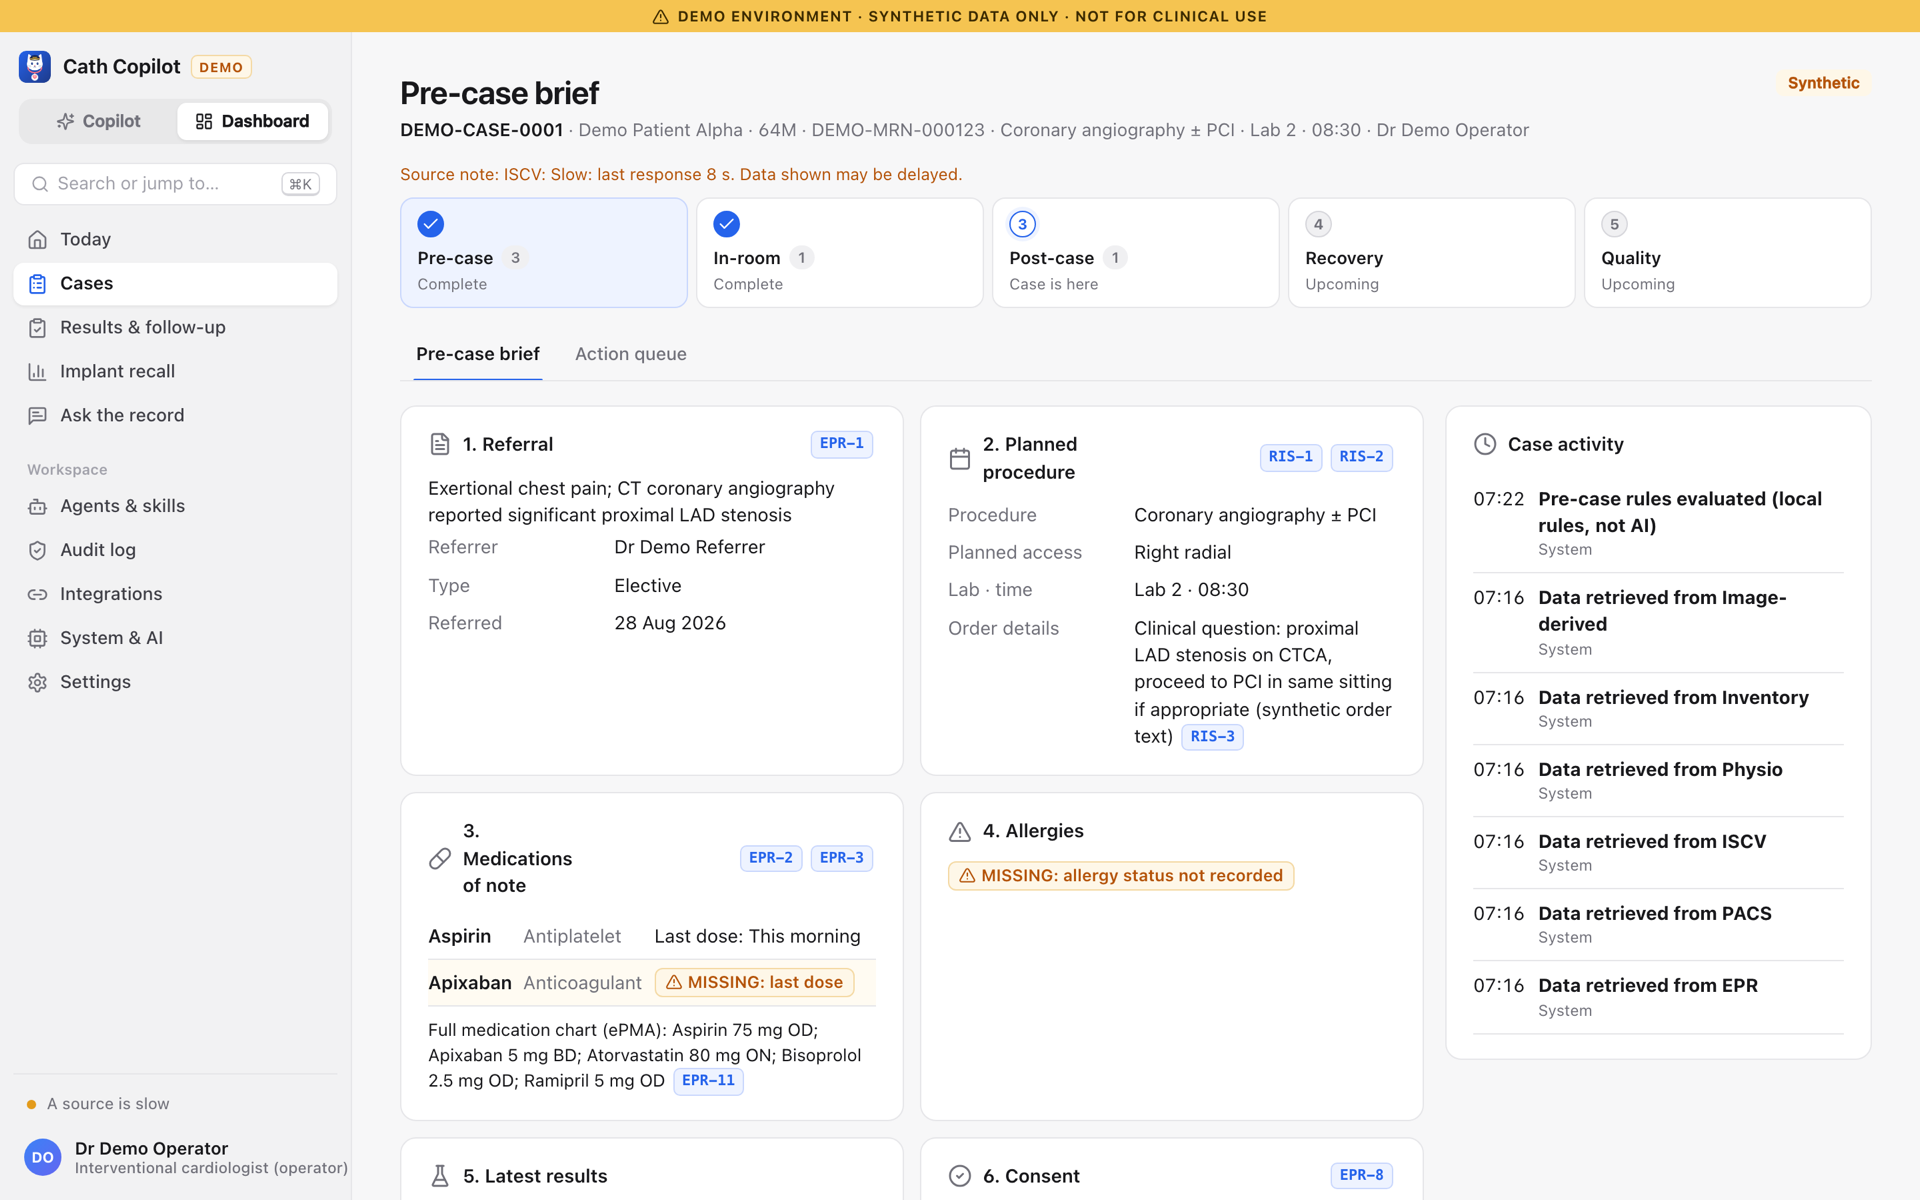Click the Cases clipboard icon

38,284
